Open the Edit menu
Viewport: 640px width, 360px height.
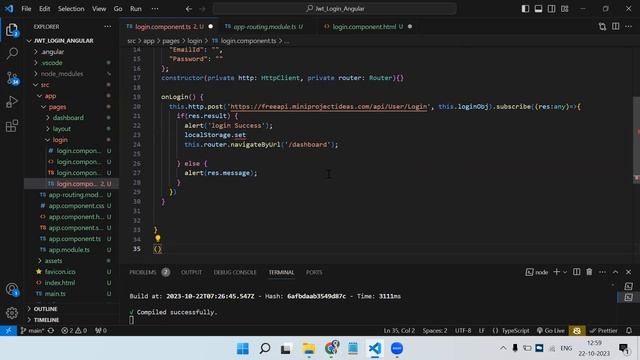click(x=44, y=9)
